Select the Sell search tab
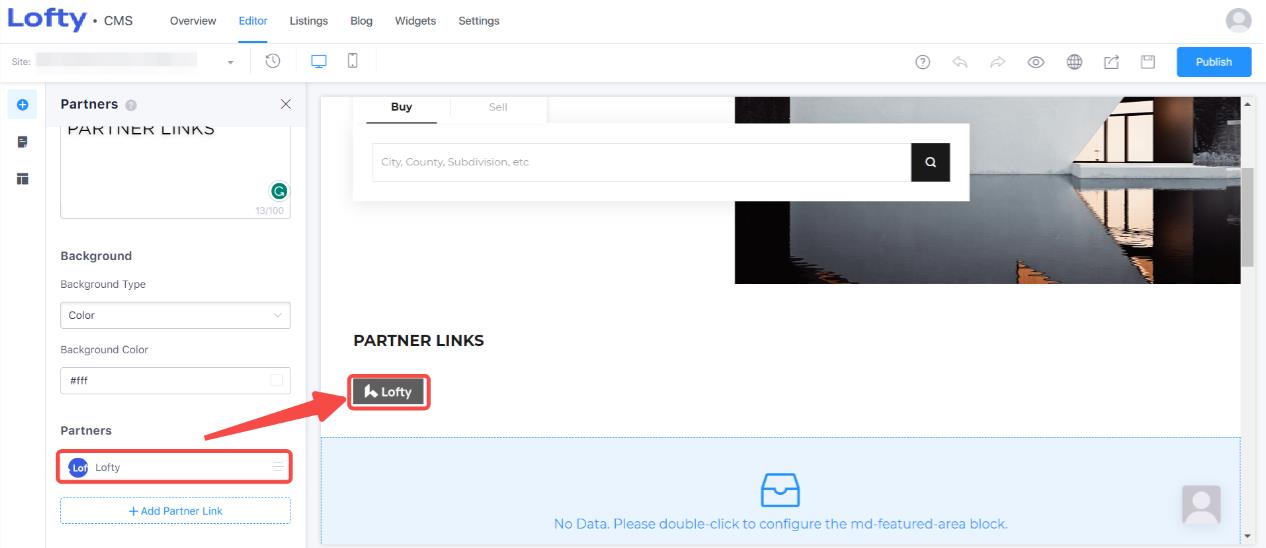Image resolution: width=1266 pixels, height=548 pixels. pyautogui.click(x=498, y=107)
